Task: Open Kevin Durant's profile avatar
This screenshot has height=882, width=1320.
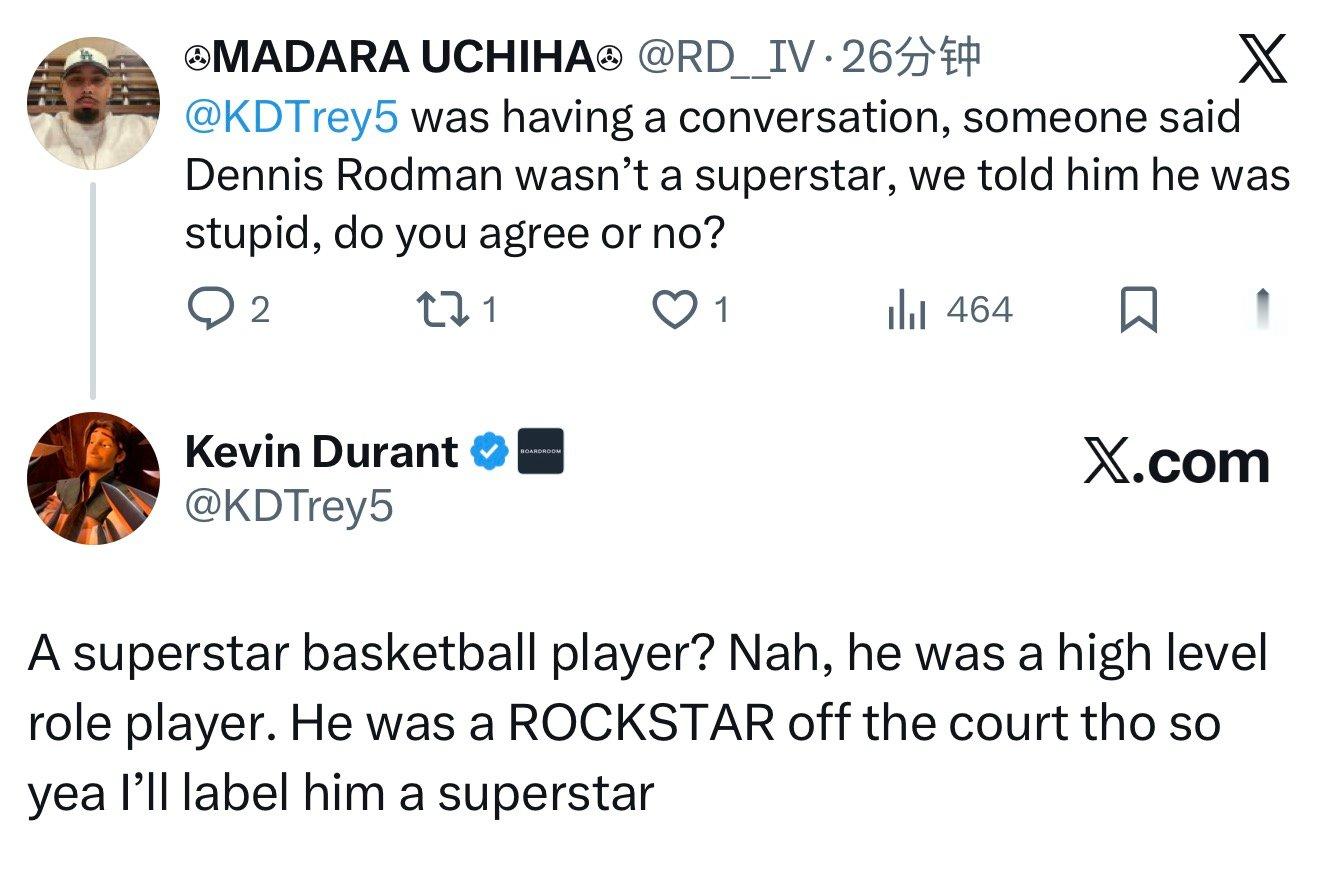Action: (92, 478)
